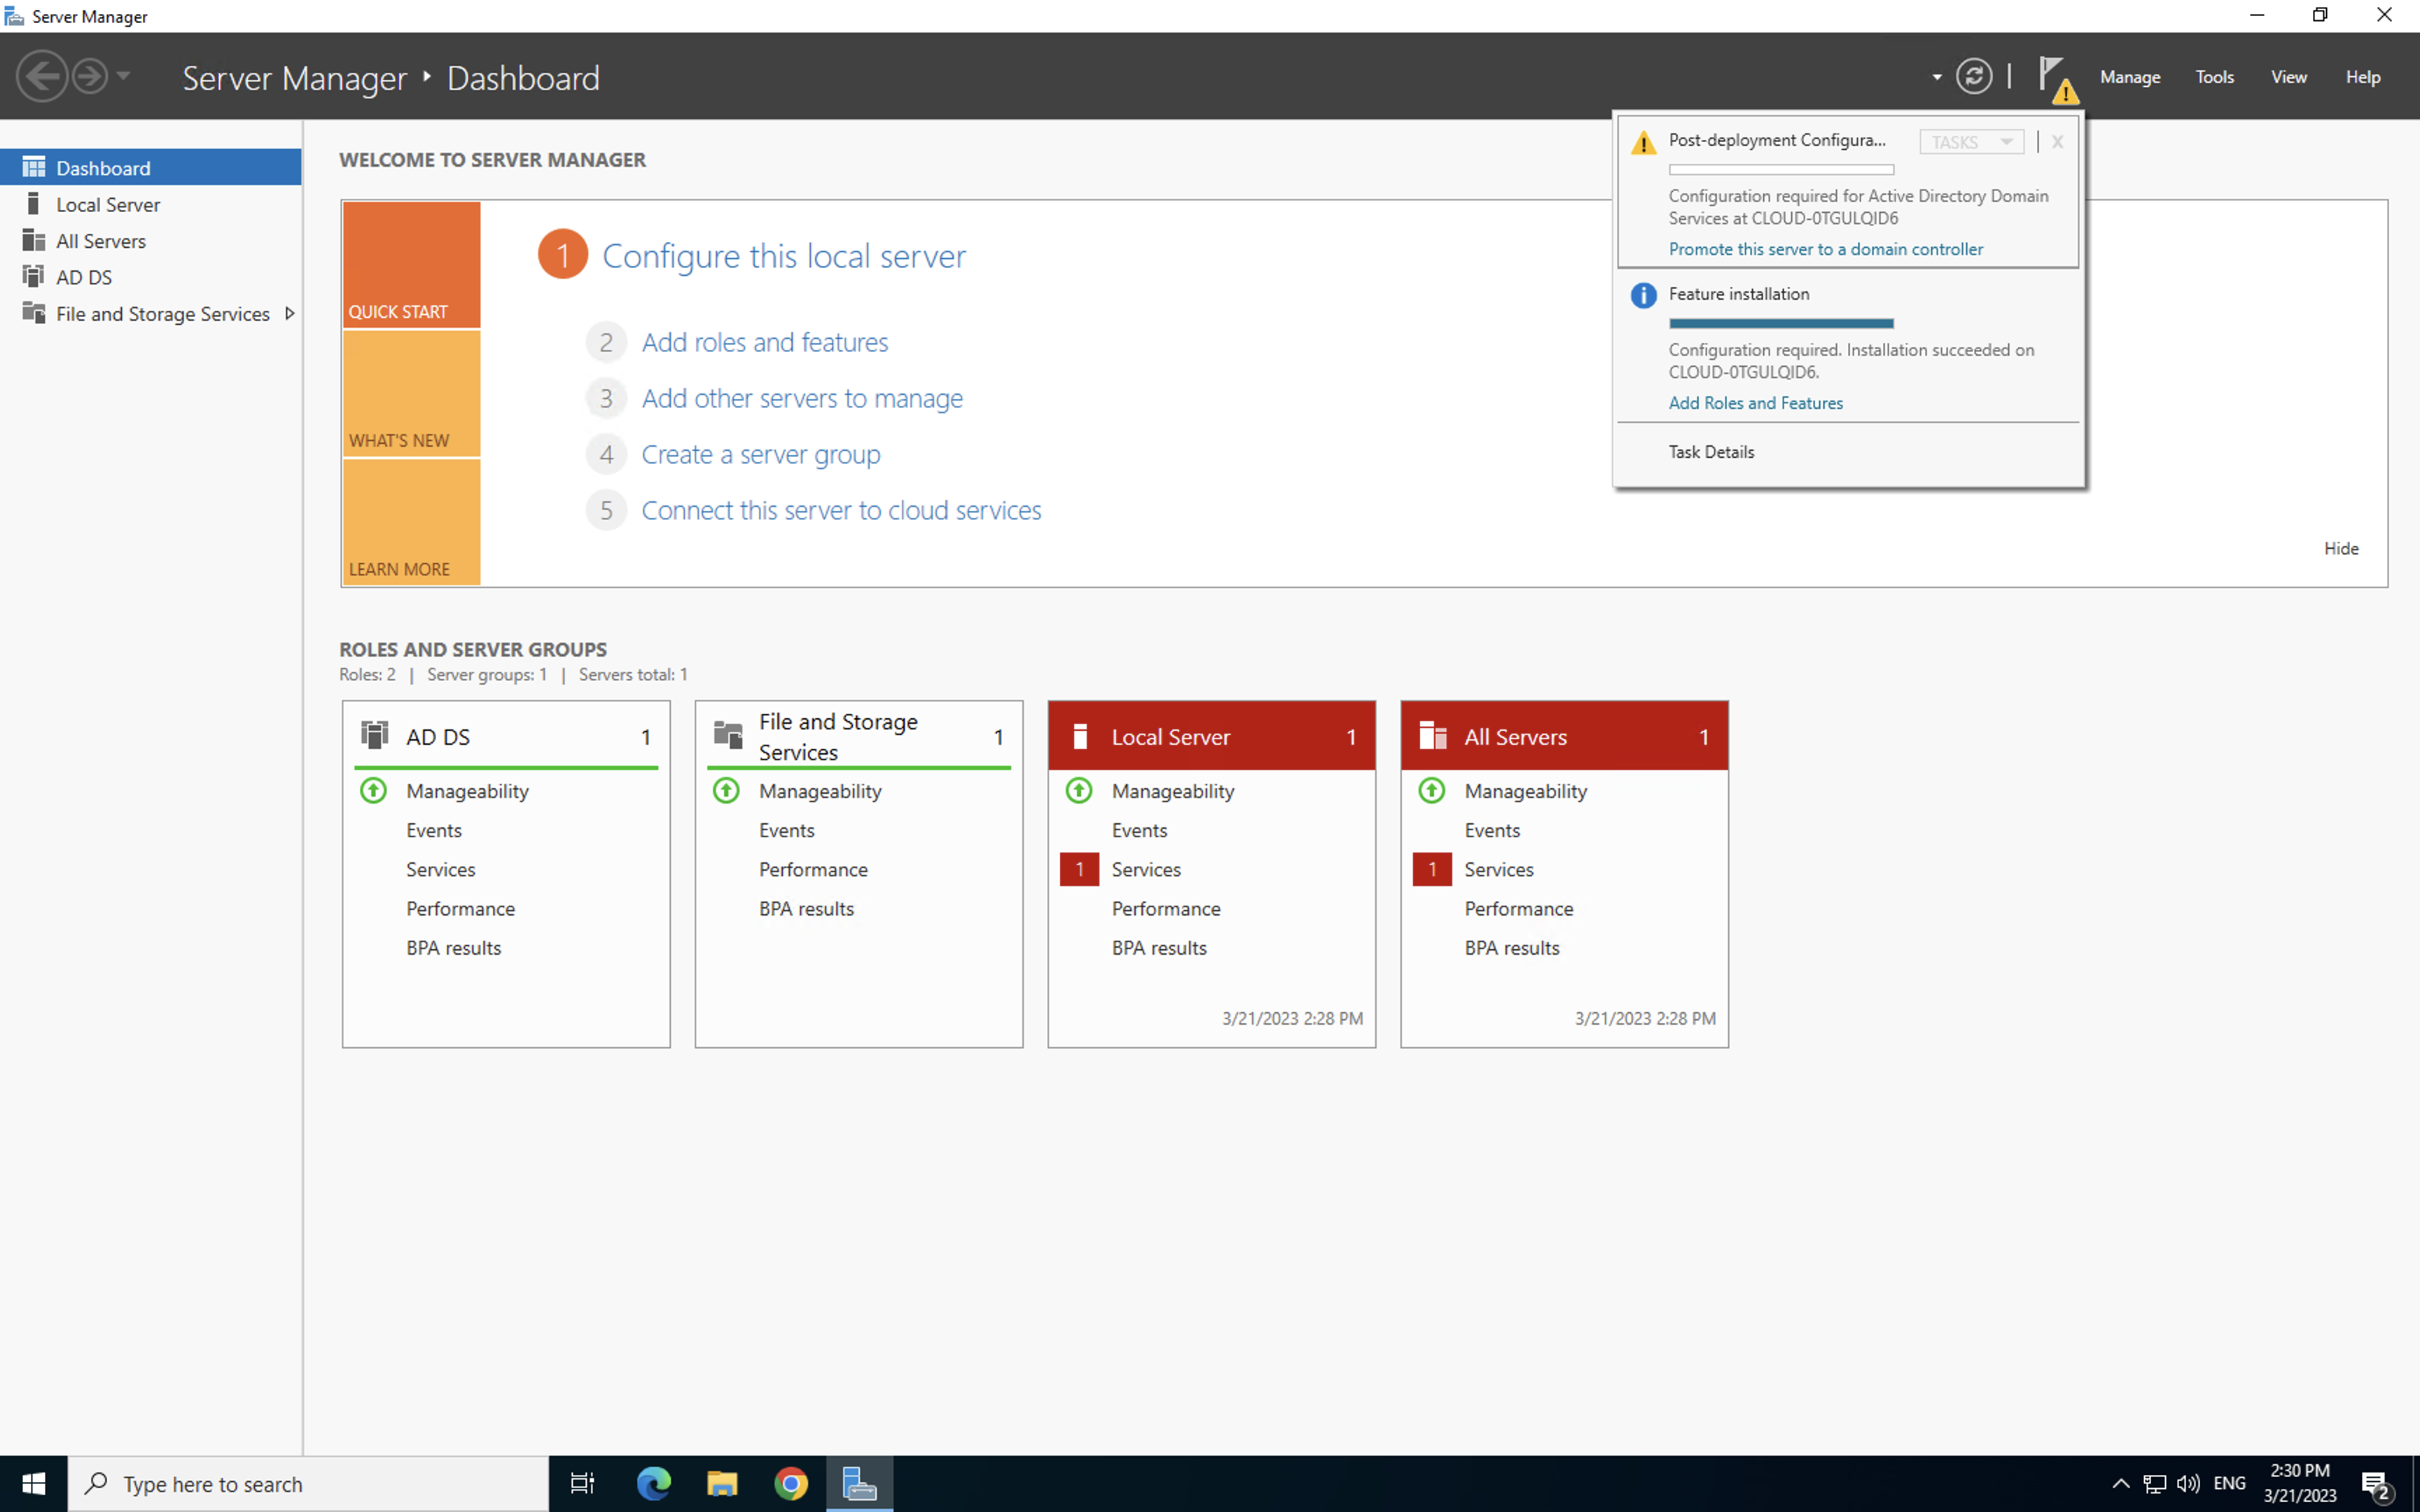Click Add Roles and Features notification link
This screenshot has height=1512, width=2420.
[1755, 403]
